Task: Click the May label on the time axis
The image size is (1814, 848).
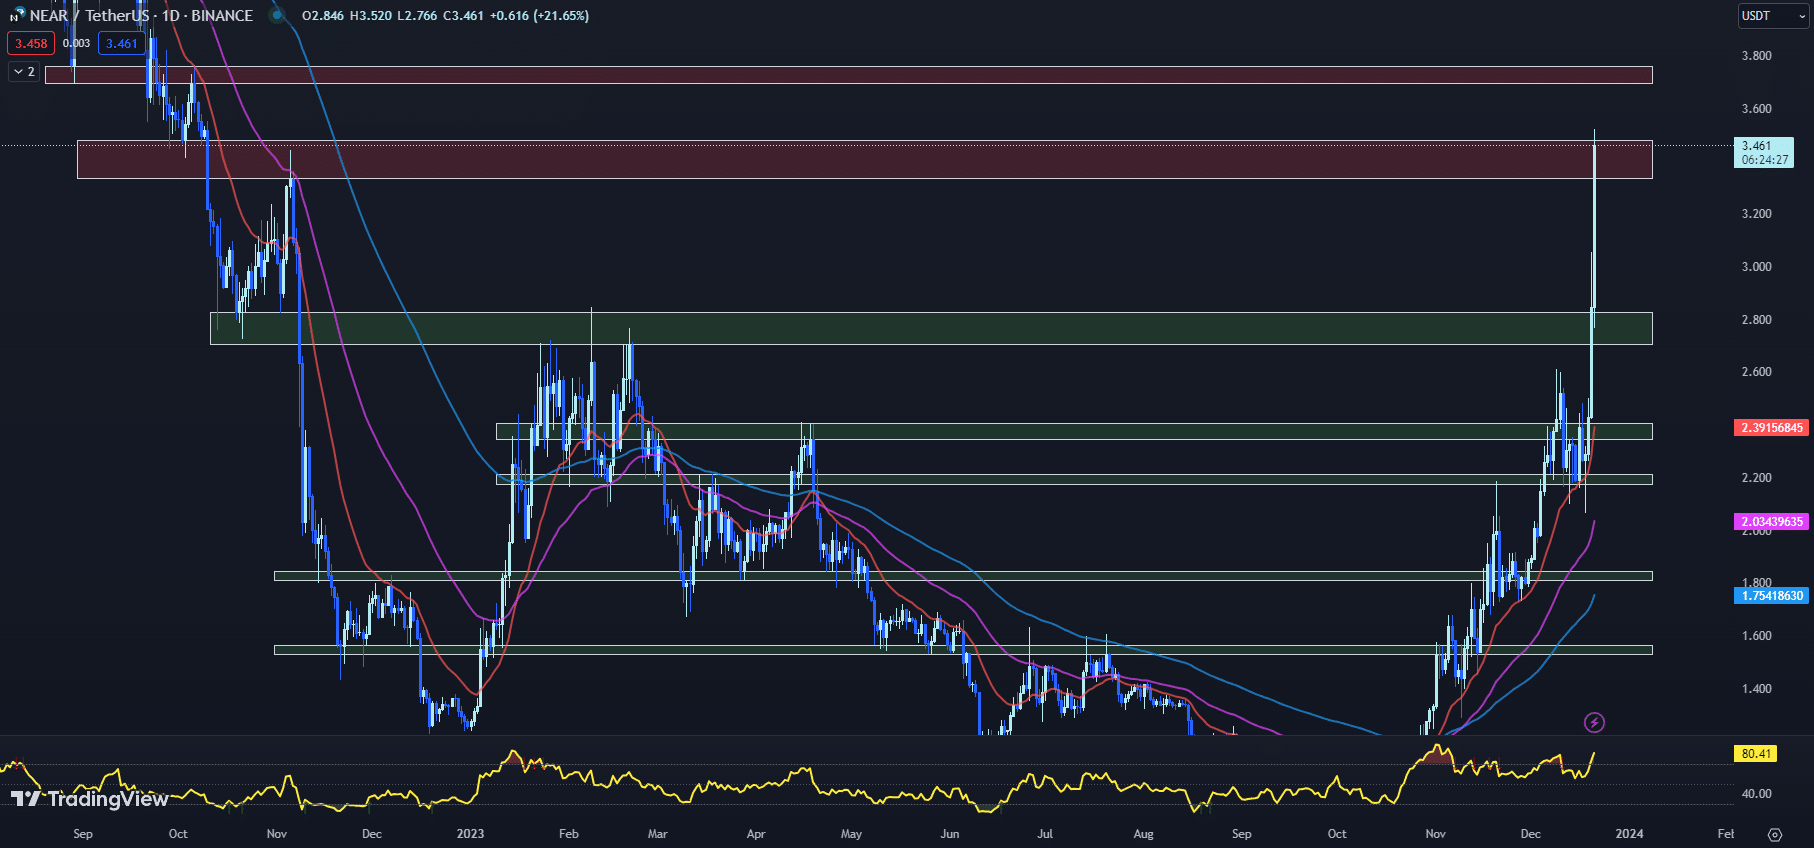Action: pos(851,834)
